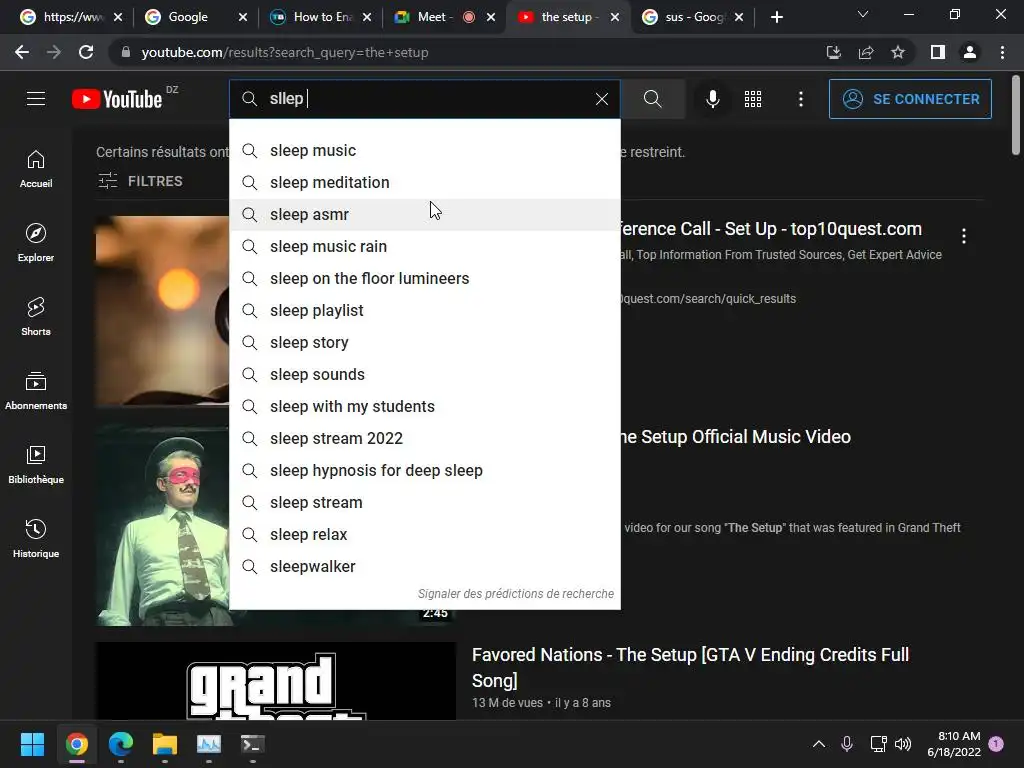This screenshot has height=768, width=1024.
Task: Click the page vertical scrollbar
Action: 1016,116
